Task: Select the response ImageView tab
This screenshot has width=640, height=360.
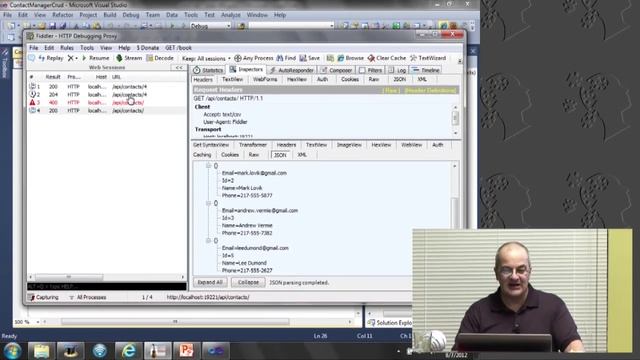Action: coord(349,145)
